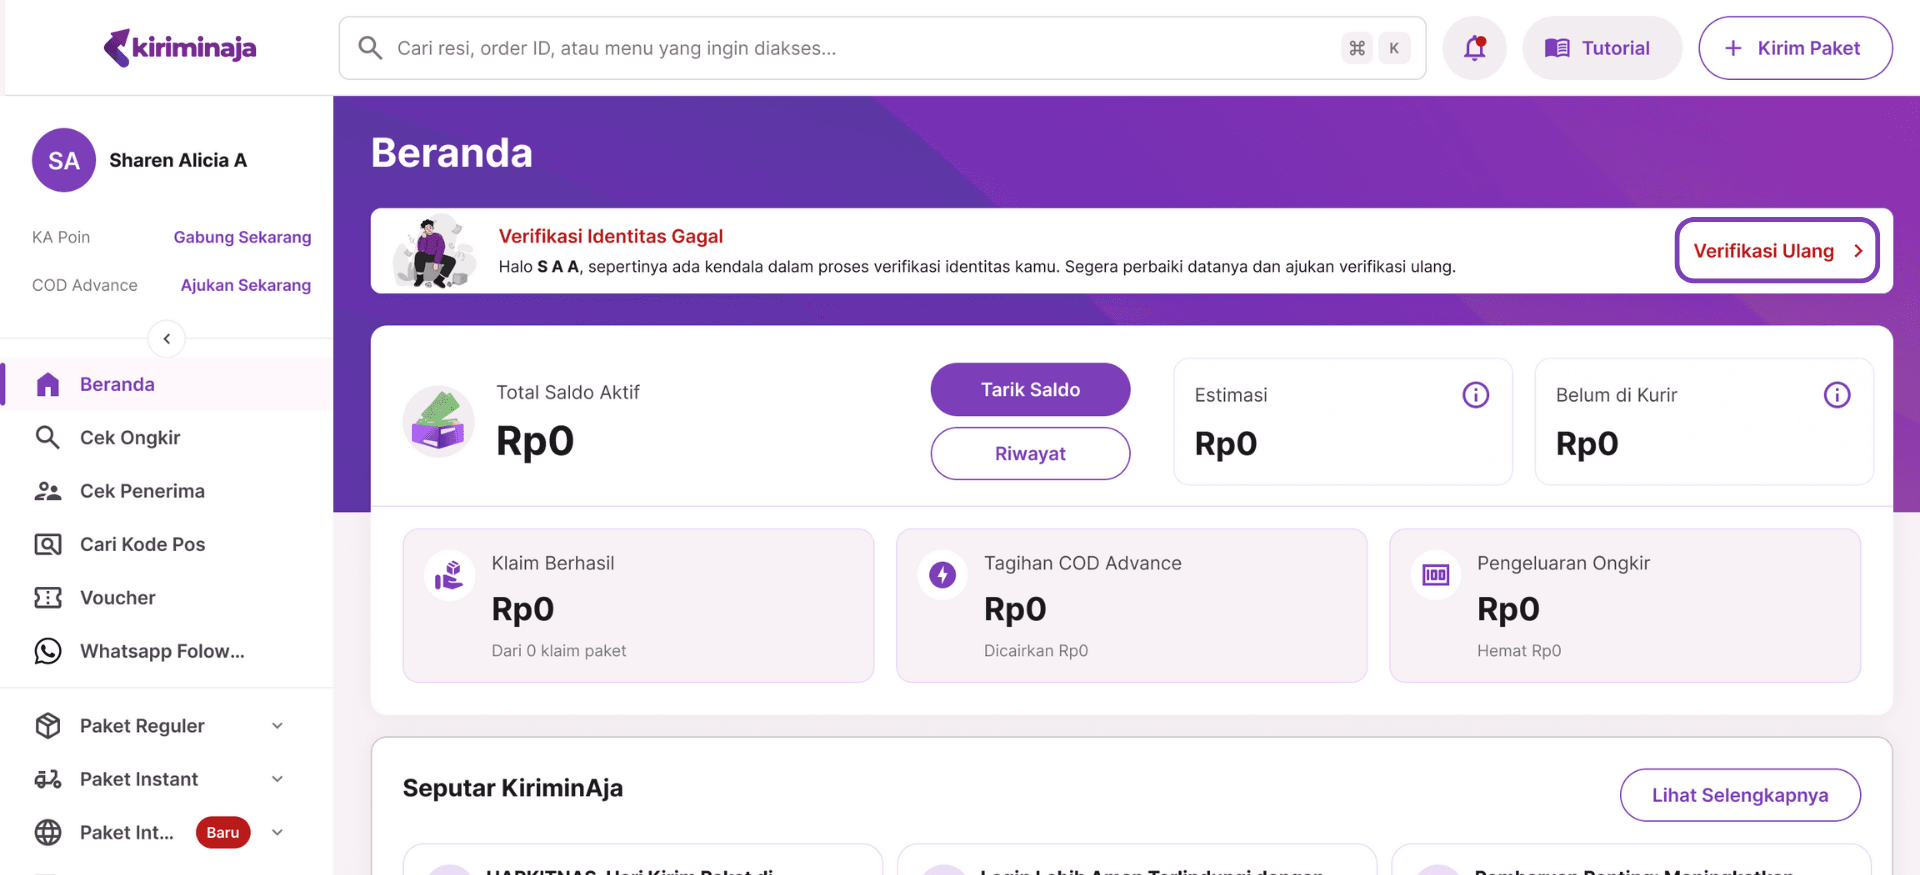Screen dimensions: 1920x875
Task: Click the Verifikasi Ulang button
Action: coord(1776,250)
